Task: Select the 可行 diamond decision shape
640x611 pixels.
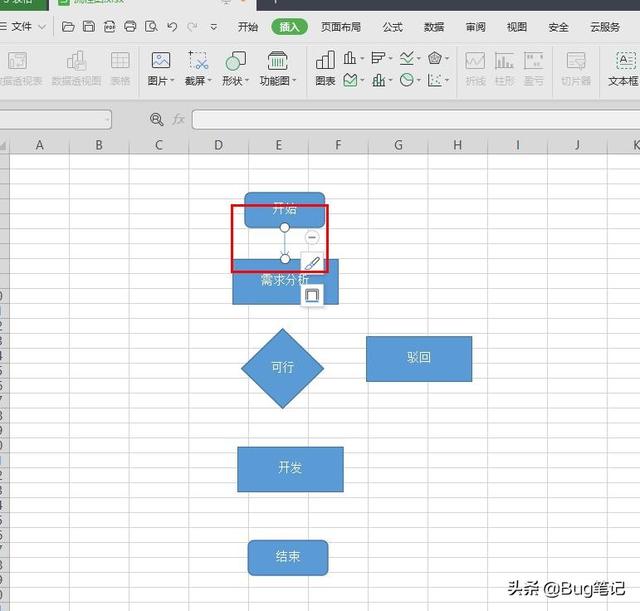Action: (x=282, y=368)
